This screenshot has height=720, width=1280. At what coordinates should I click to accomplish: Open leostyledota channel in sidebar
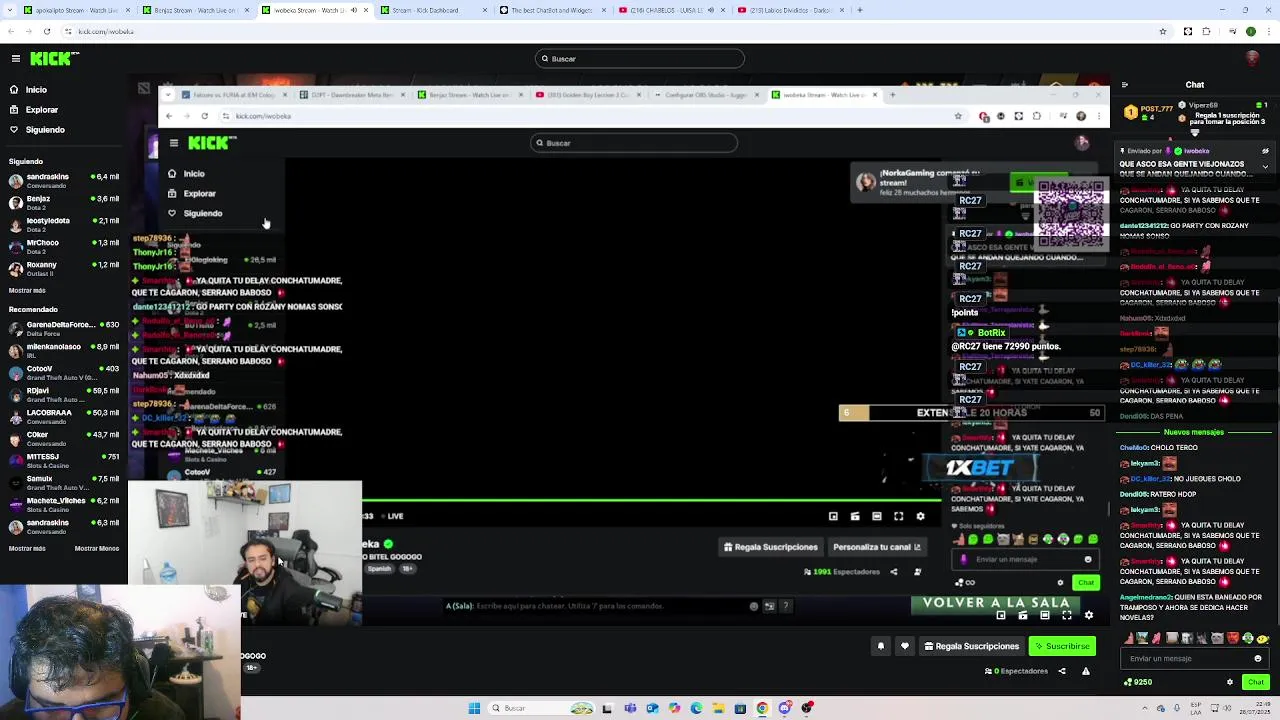tap(64, 225)
